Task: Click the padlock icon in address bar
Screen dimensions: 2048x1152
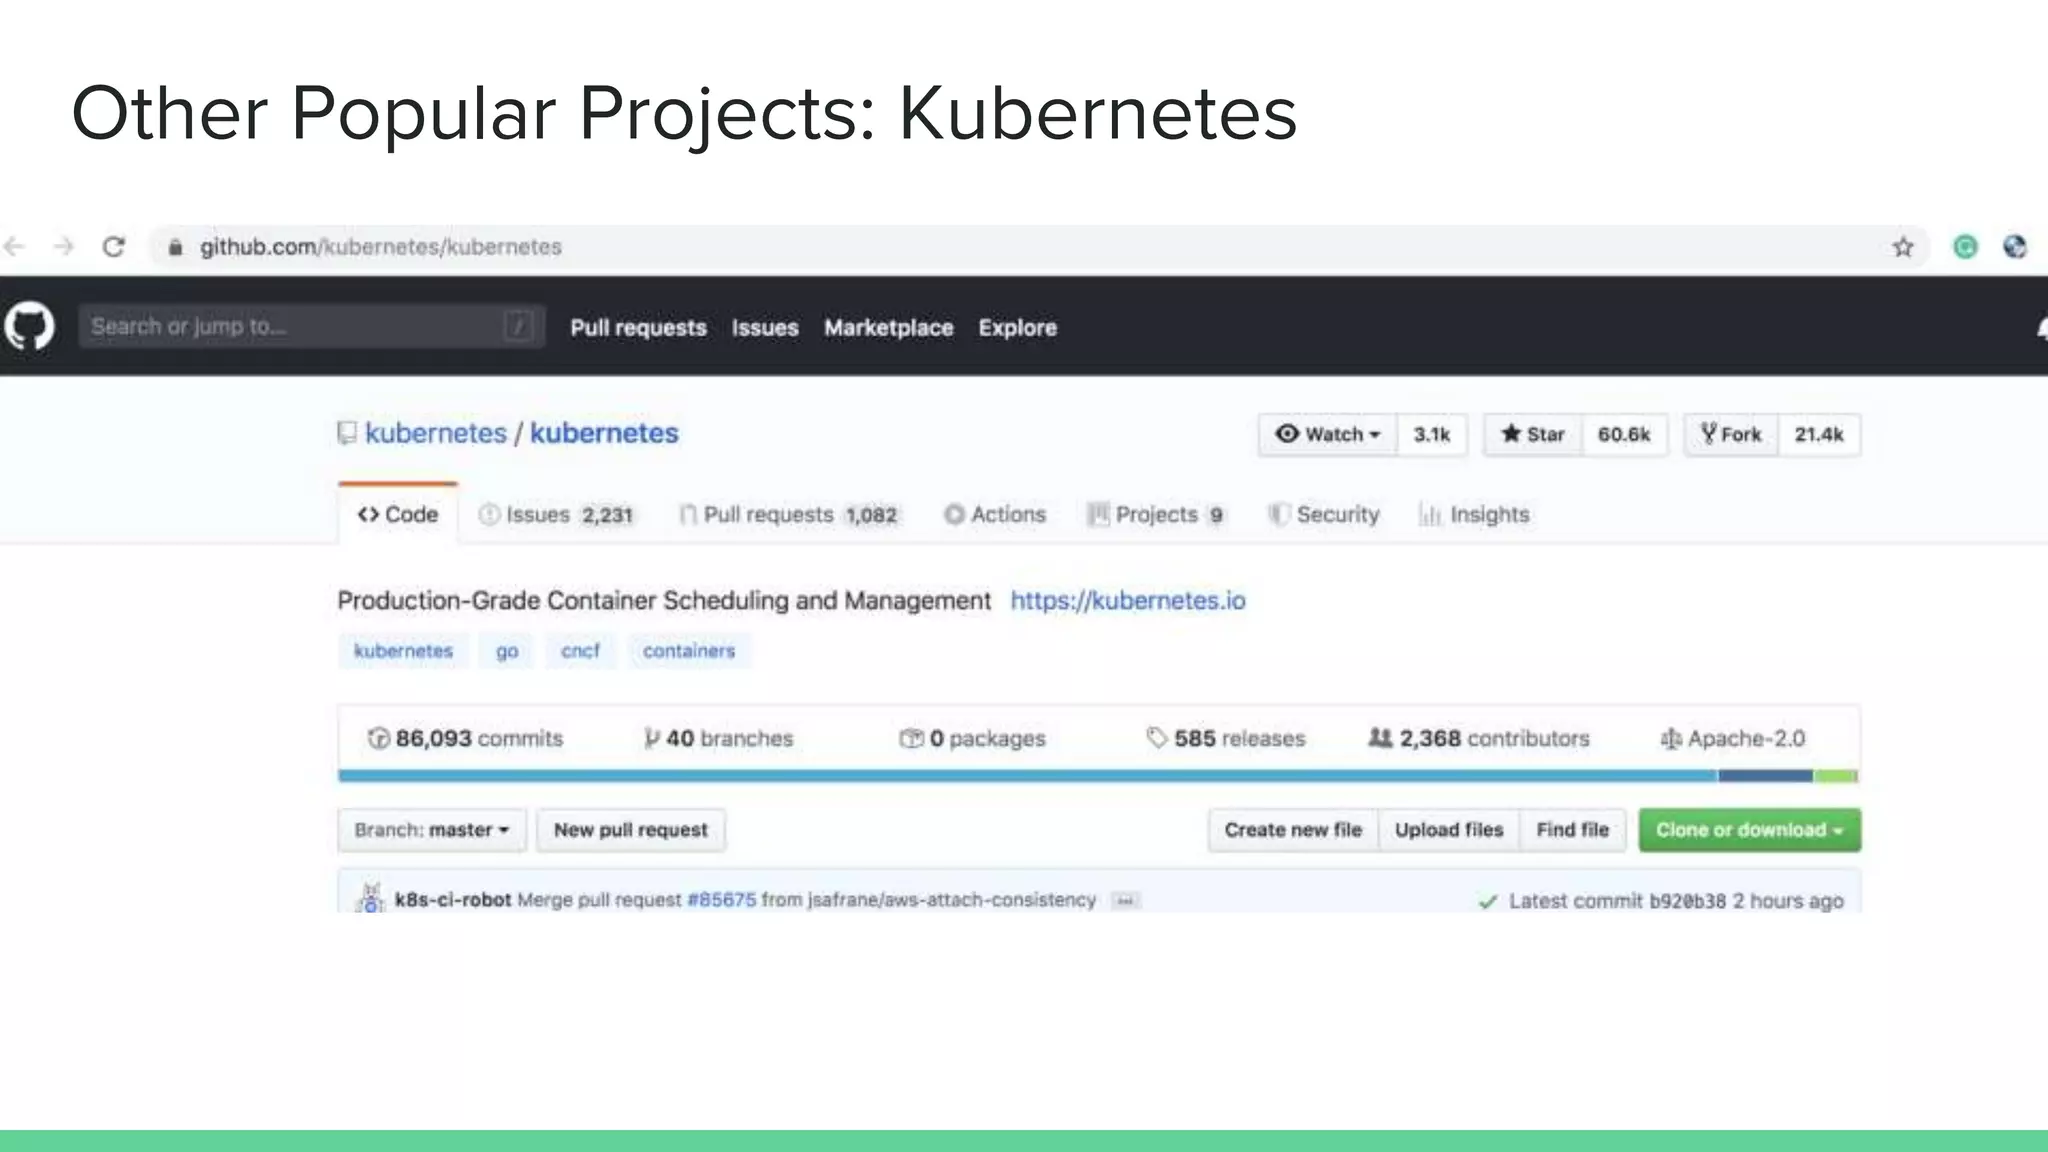Action: (175, 247)
